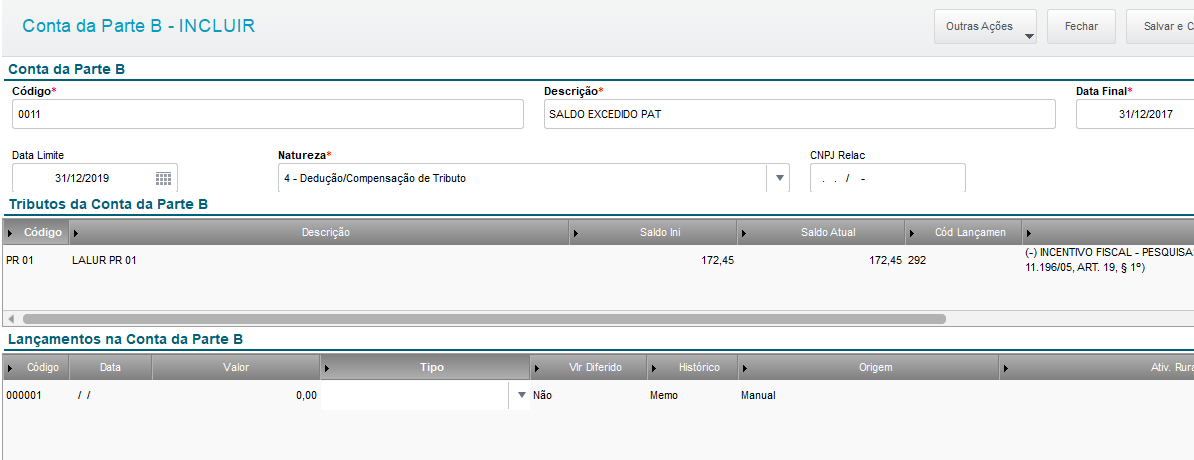Click the Tributos horizontal scrollbar thumb
The height and width of the screenshot is (460, 1194).
click(484, 319)
